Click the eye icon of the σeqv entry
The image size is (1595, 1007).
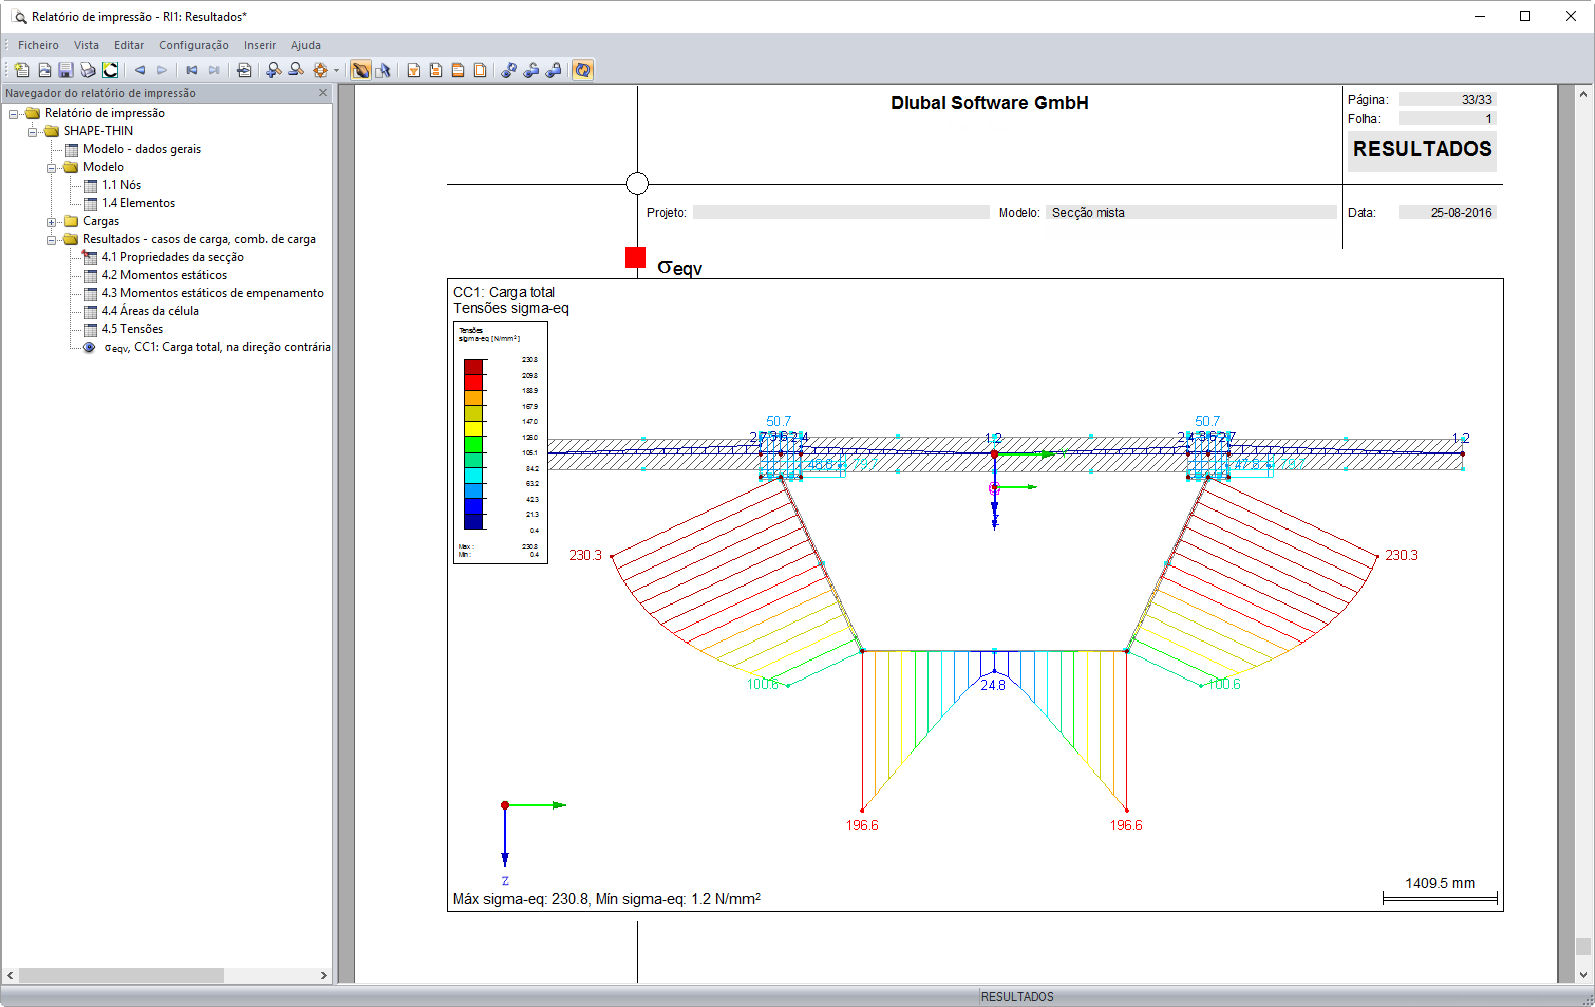[89, 347]
